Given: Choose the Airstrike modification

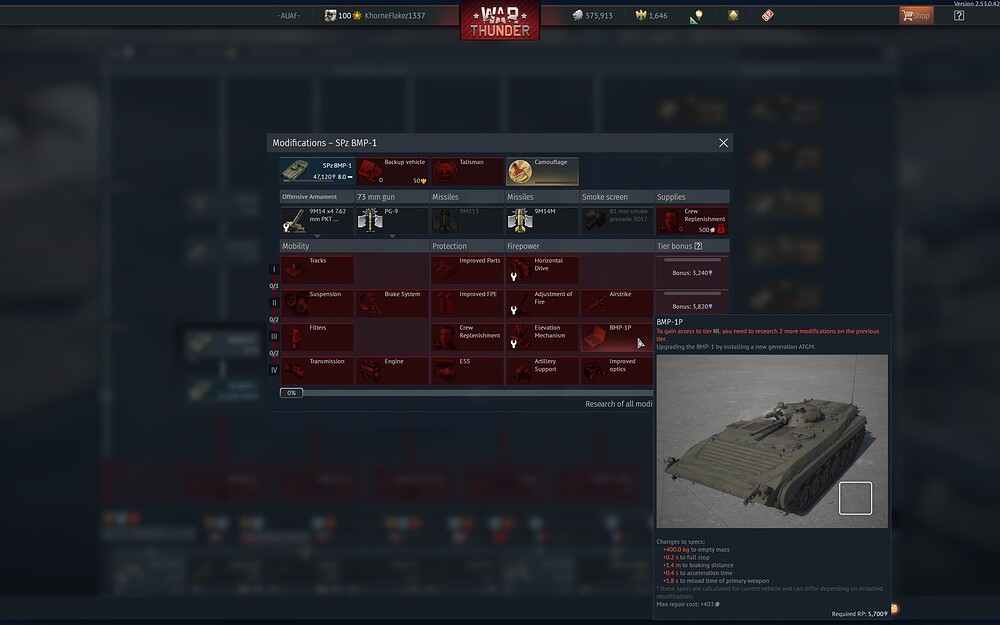Looking at the screenshot, I should pos(617,304).
